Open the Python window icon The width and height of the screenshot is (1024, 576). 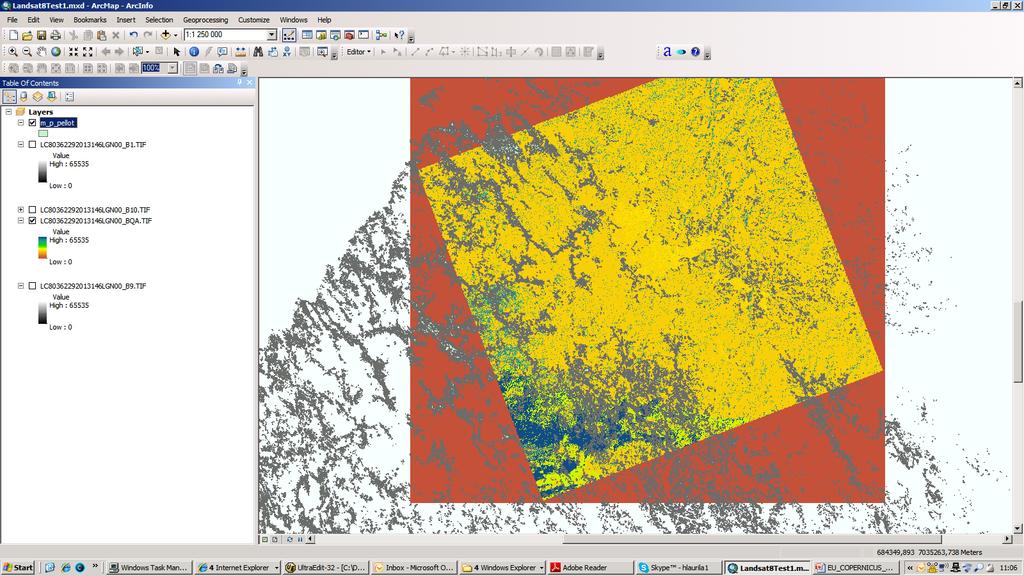point(364,35)
